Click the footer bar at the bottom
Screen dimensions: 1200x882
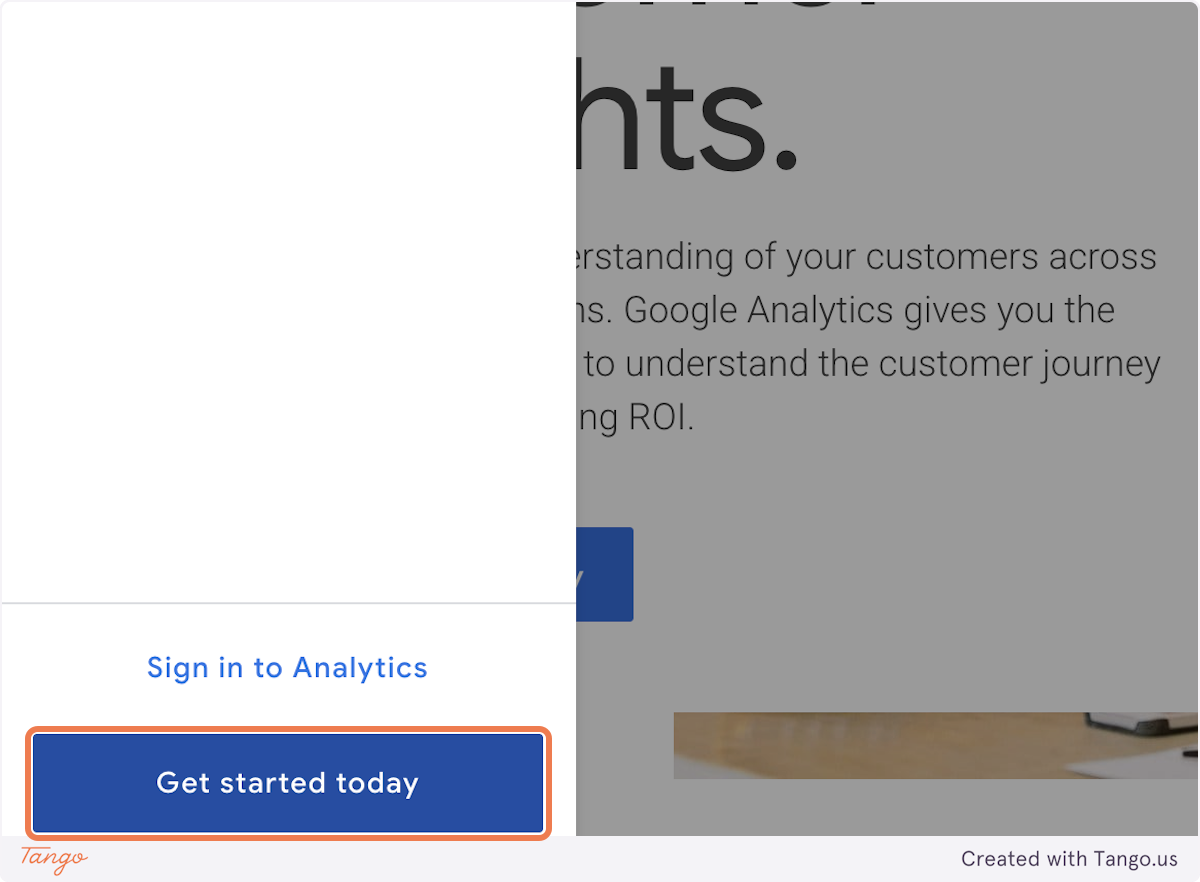pyautogui.click(x=600, y=860)
